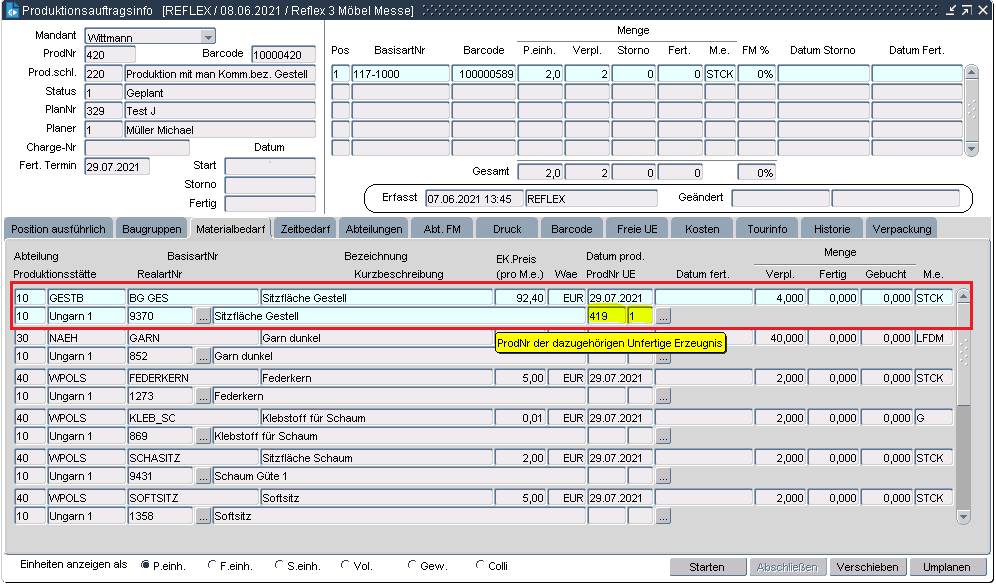Viewport: 996px width, 584px height.
Task: Choose the Vol. display option
Action: point(346,566)
